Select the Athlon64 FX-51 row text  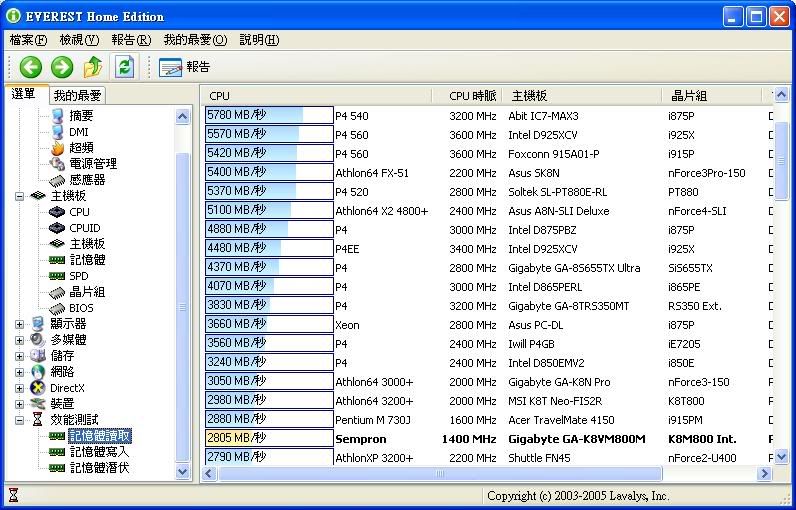pos(372,173)
